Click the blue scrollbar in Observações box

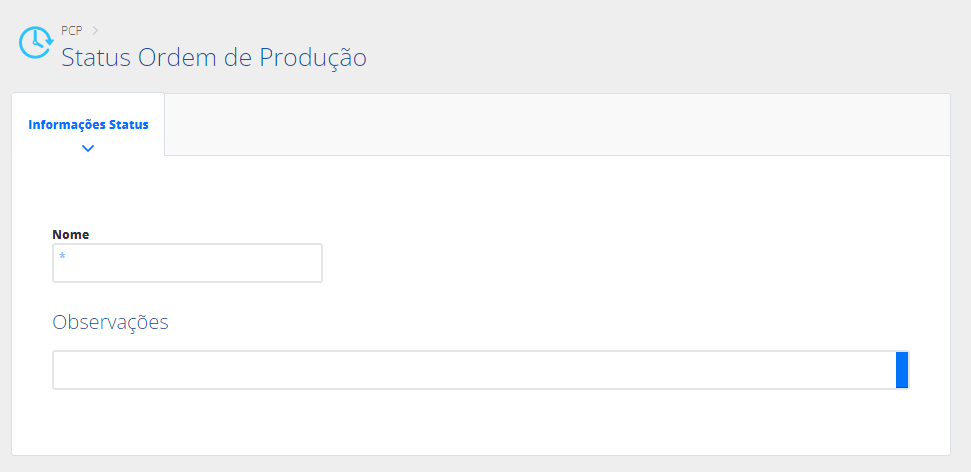[902, 370]
